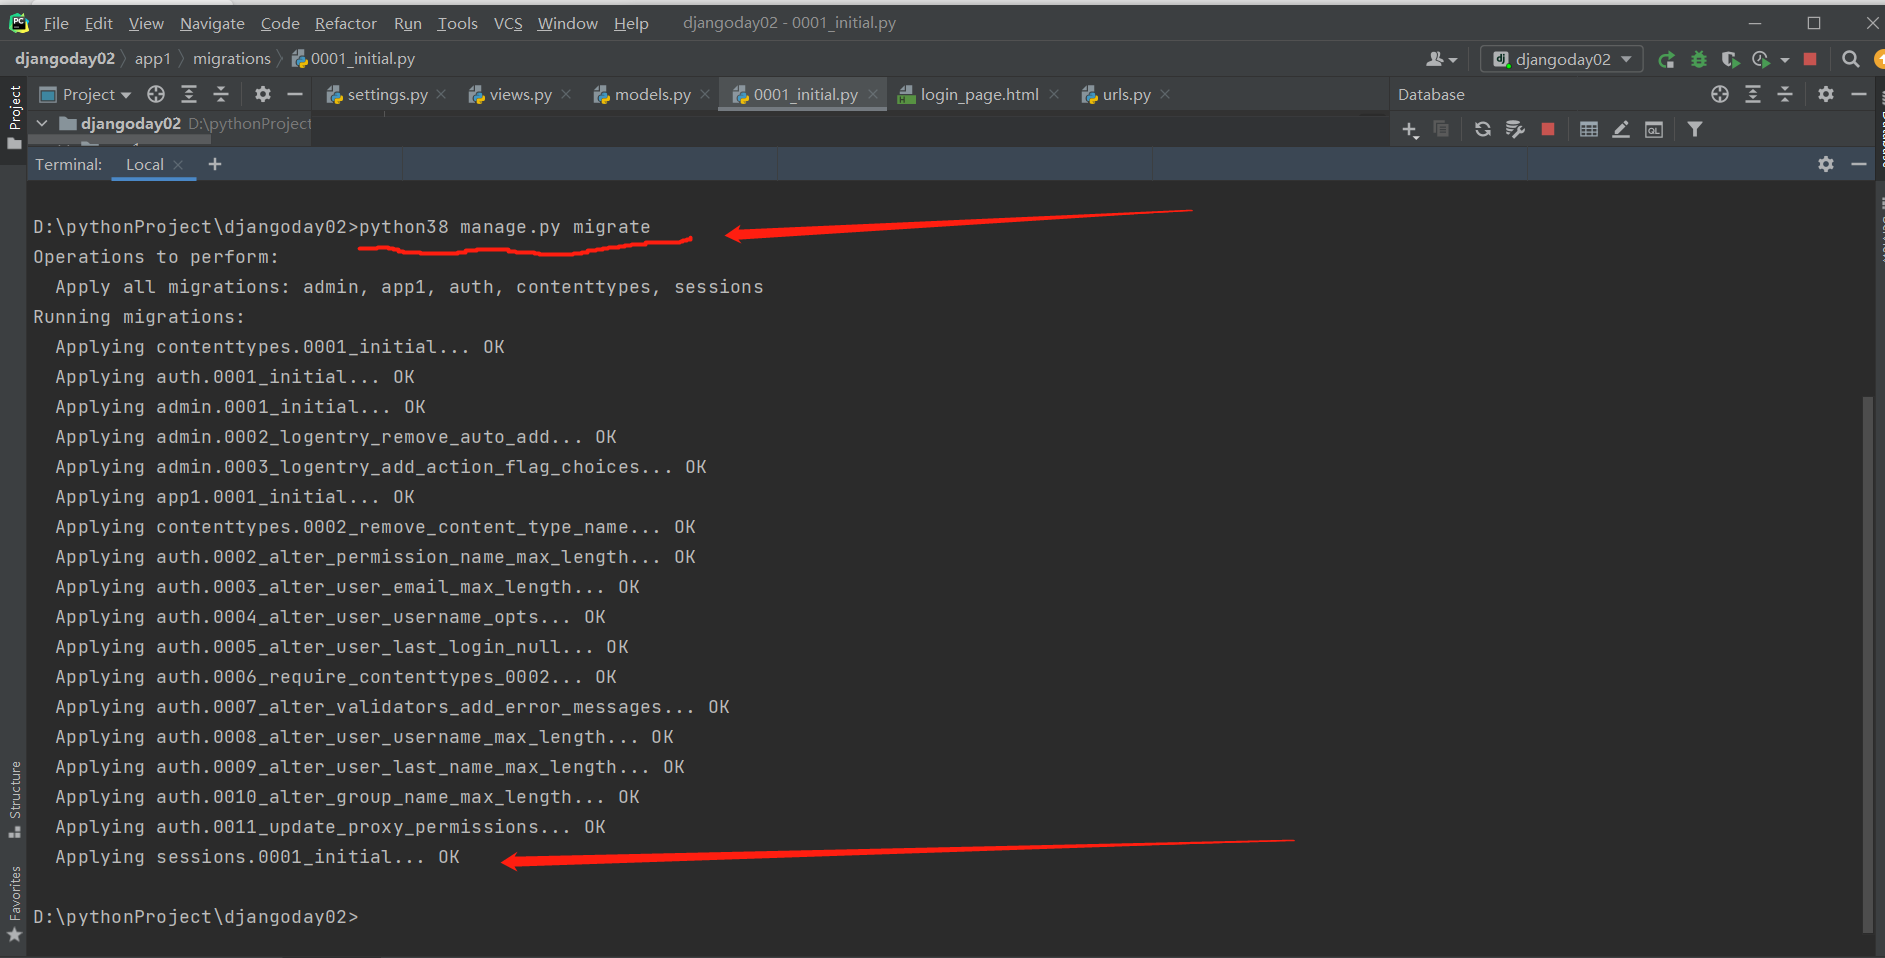Image resolution: width=1885 pixels, height=958 pixels.
Task: Close the Local terminal tab
Action: [178, 165]
